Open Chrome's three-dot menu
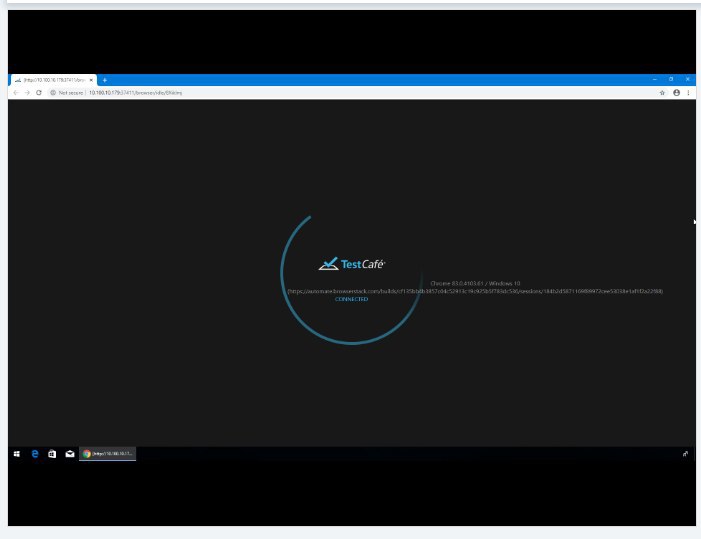The image size is (701, 539). coord(688,93)
